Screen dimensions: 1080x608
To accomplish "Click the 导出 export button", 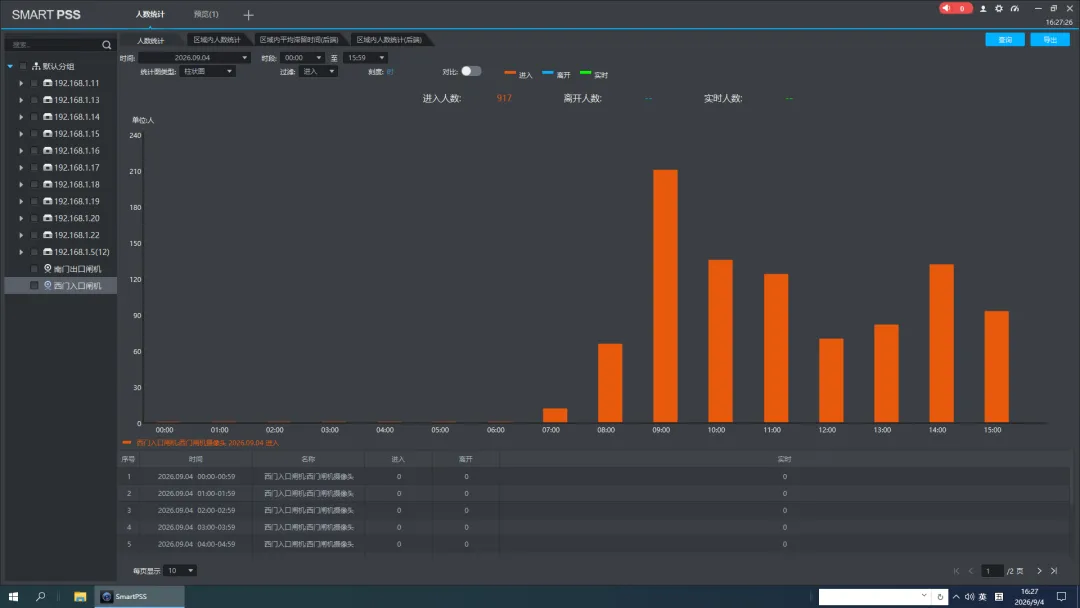I will tap(1050, 40).
